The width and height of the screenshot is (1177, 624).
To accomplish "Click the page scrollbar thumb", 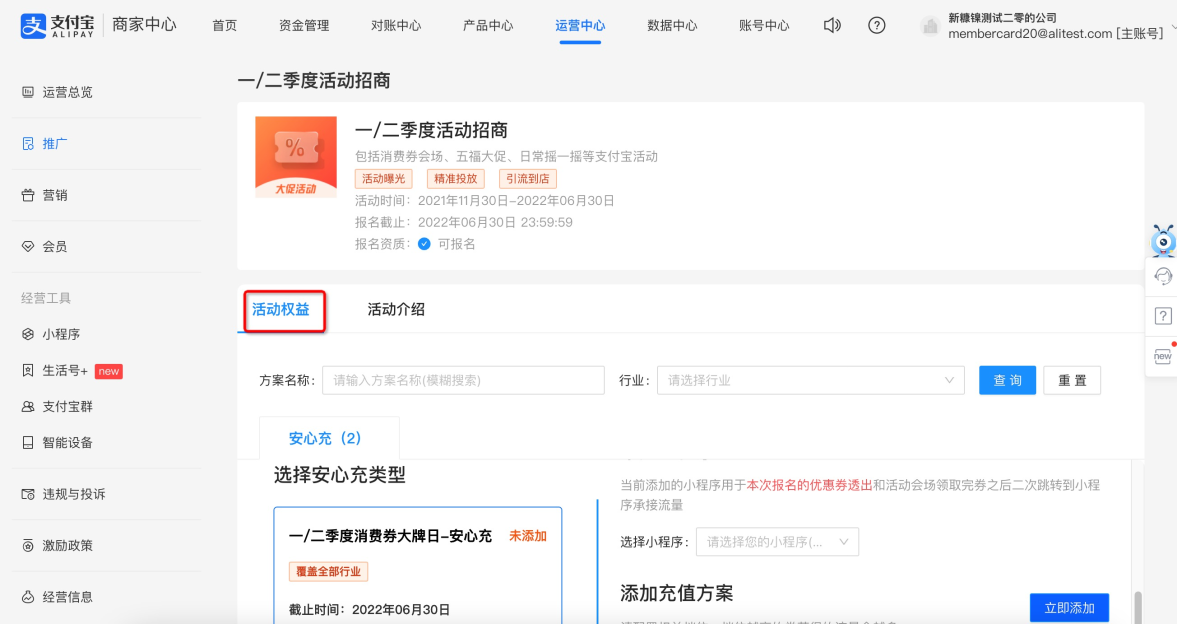I will pyautogui.click(x=1138, y=607).
